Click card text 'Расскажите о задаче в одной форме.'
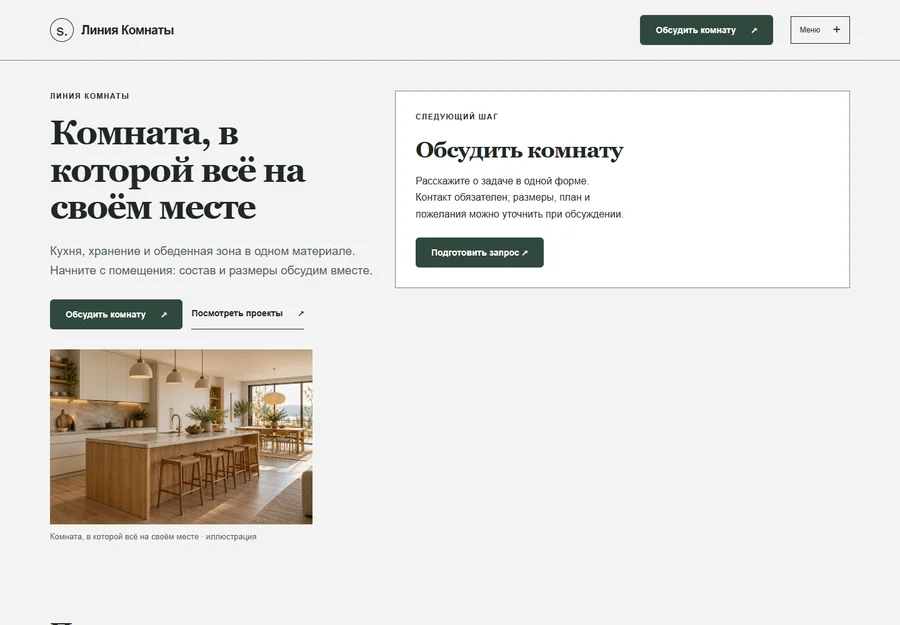The image size is (900, 625). pyautogui.click(x=502, y=181)
